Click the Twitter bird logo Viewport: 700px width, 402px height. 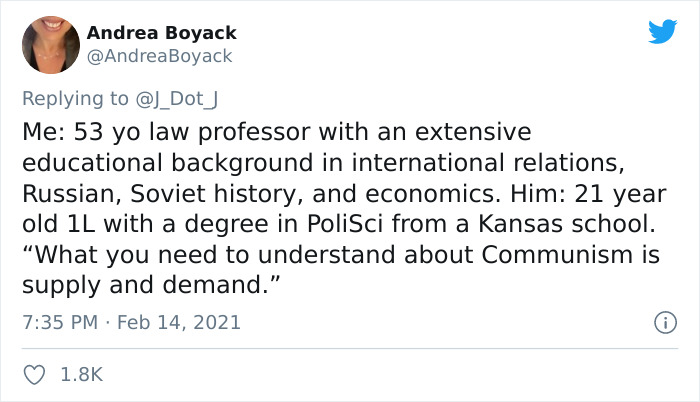coord(662,31)
